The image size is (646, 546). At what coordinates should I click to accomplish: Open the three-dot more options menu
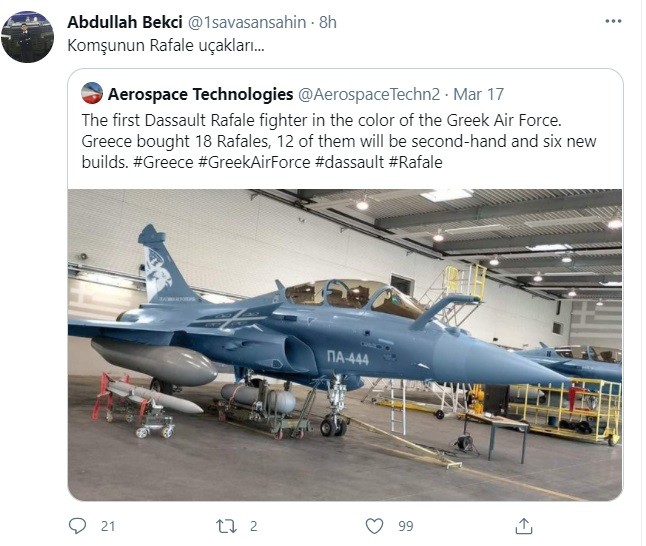point(613,21)
